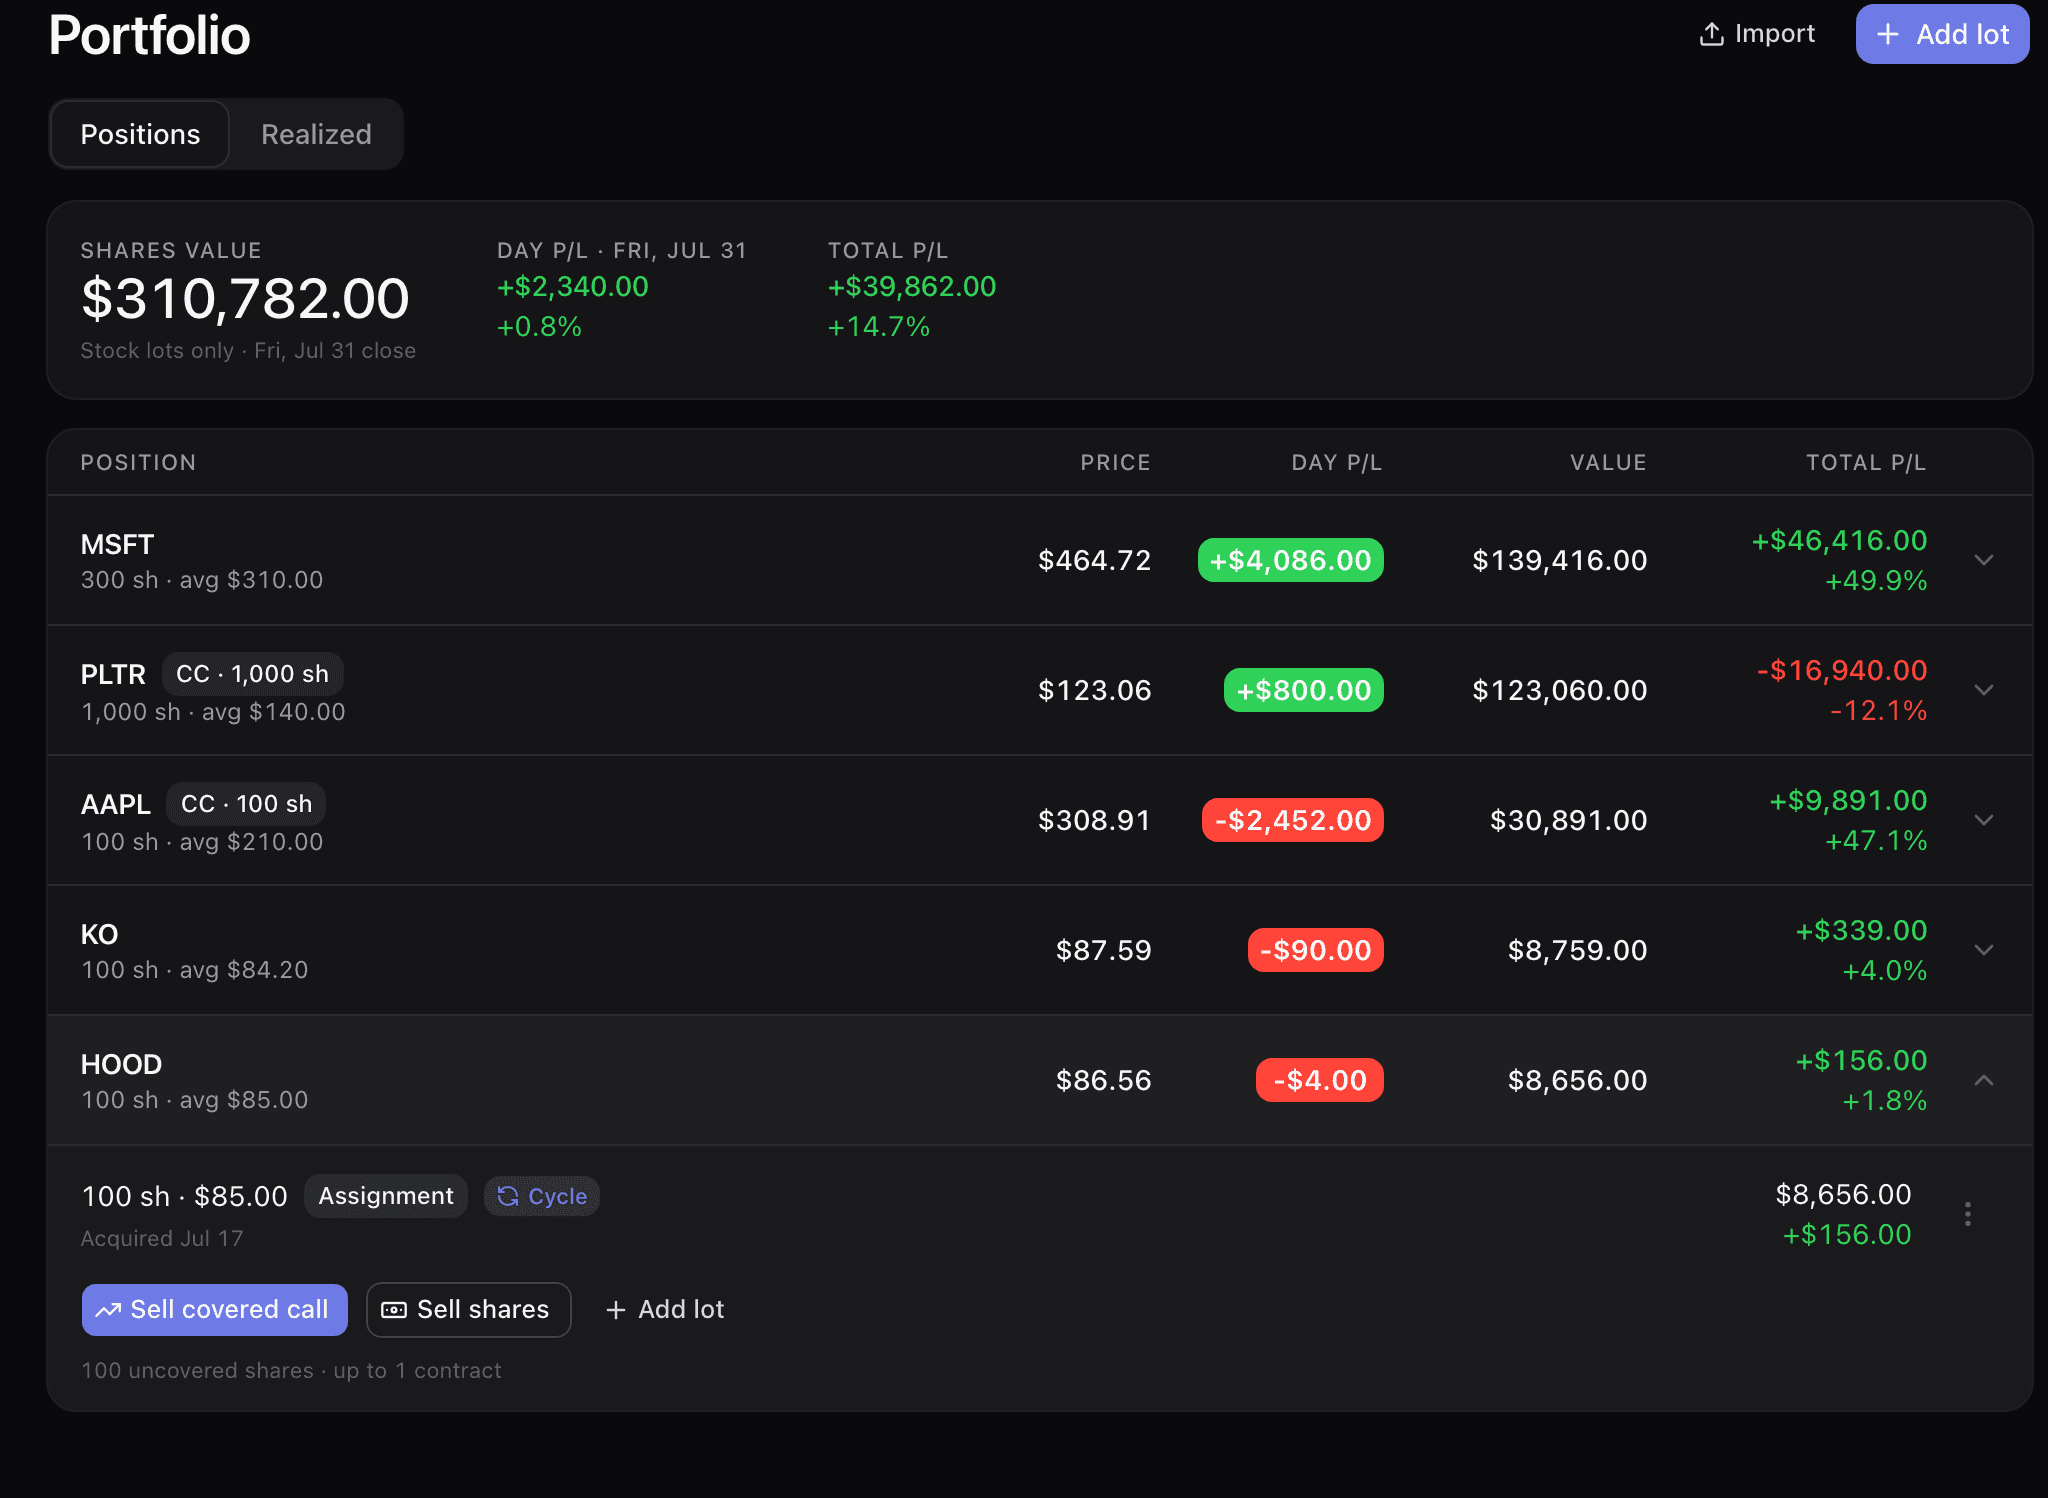
Task: Click the 100 uncovered shares note
Action: 291,1371
